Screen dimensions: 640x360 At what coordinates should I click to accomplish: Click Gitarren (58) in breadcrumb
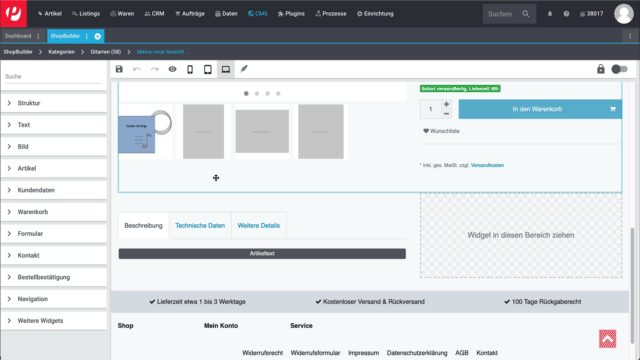click(x=106, y=52)
